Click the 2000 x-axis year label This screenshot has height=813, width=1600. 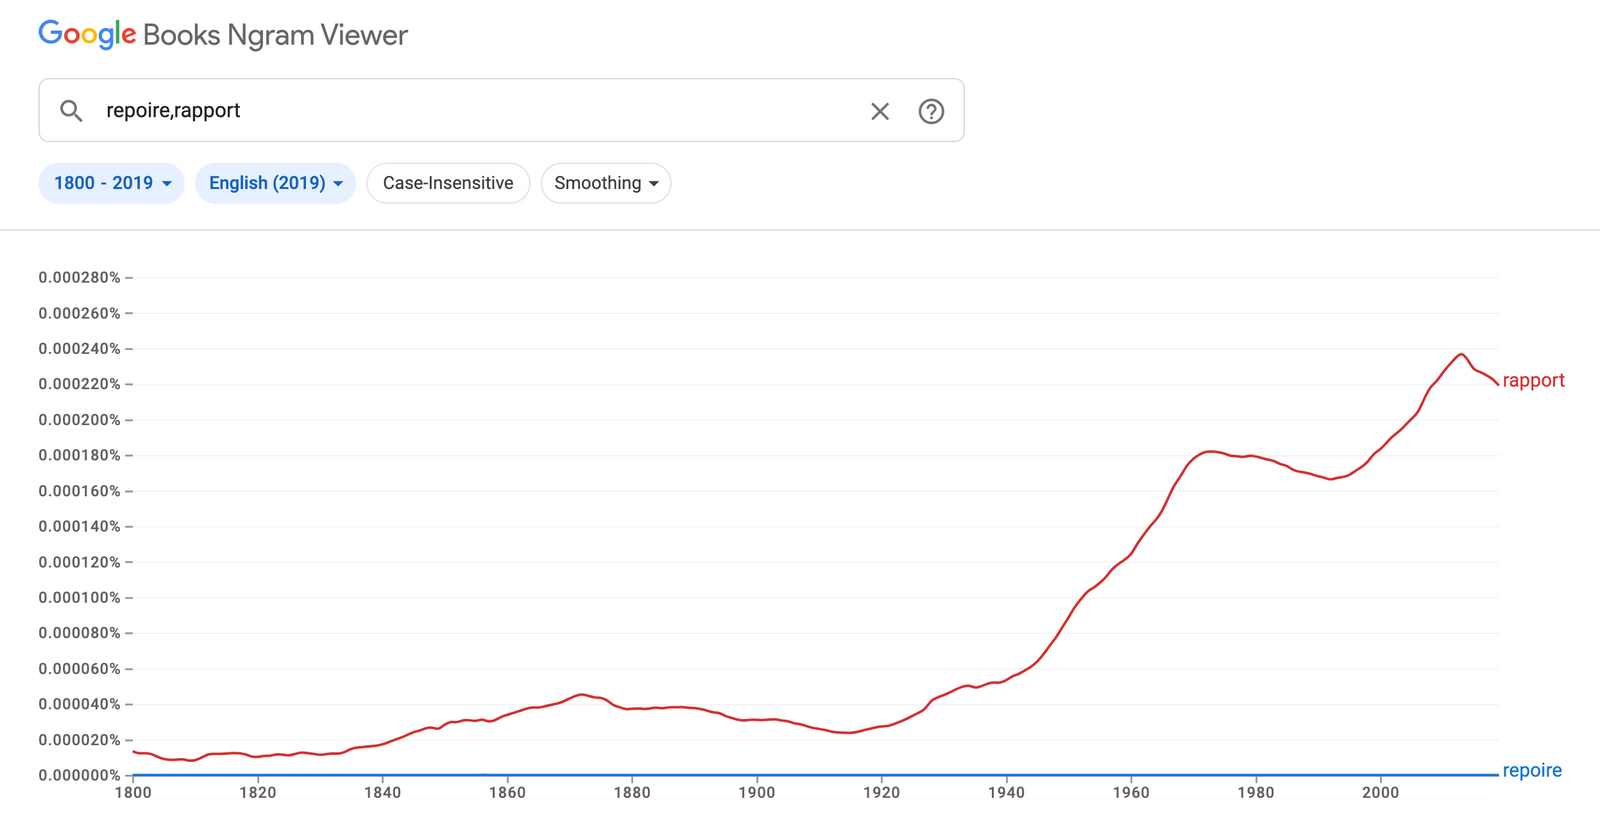point(1380,792)
